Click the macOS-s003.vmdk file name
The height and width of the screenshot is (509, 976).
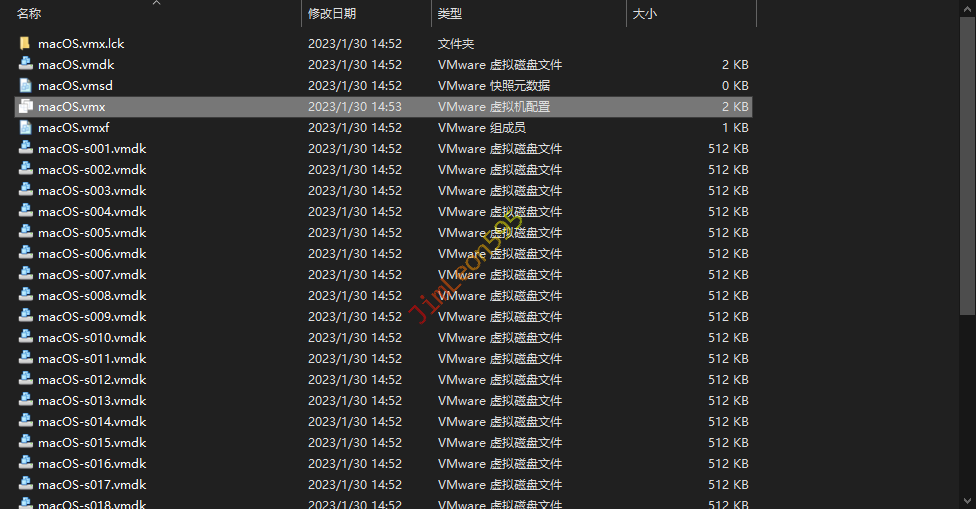(92, 190)
